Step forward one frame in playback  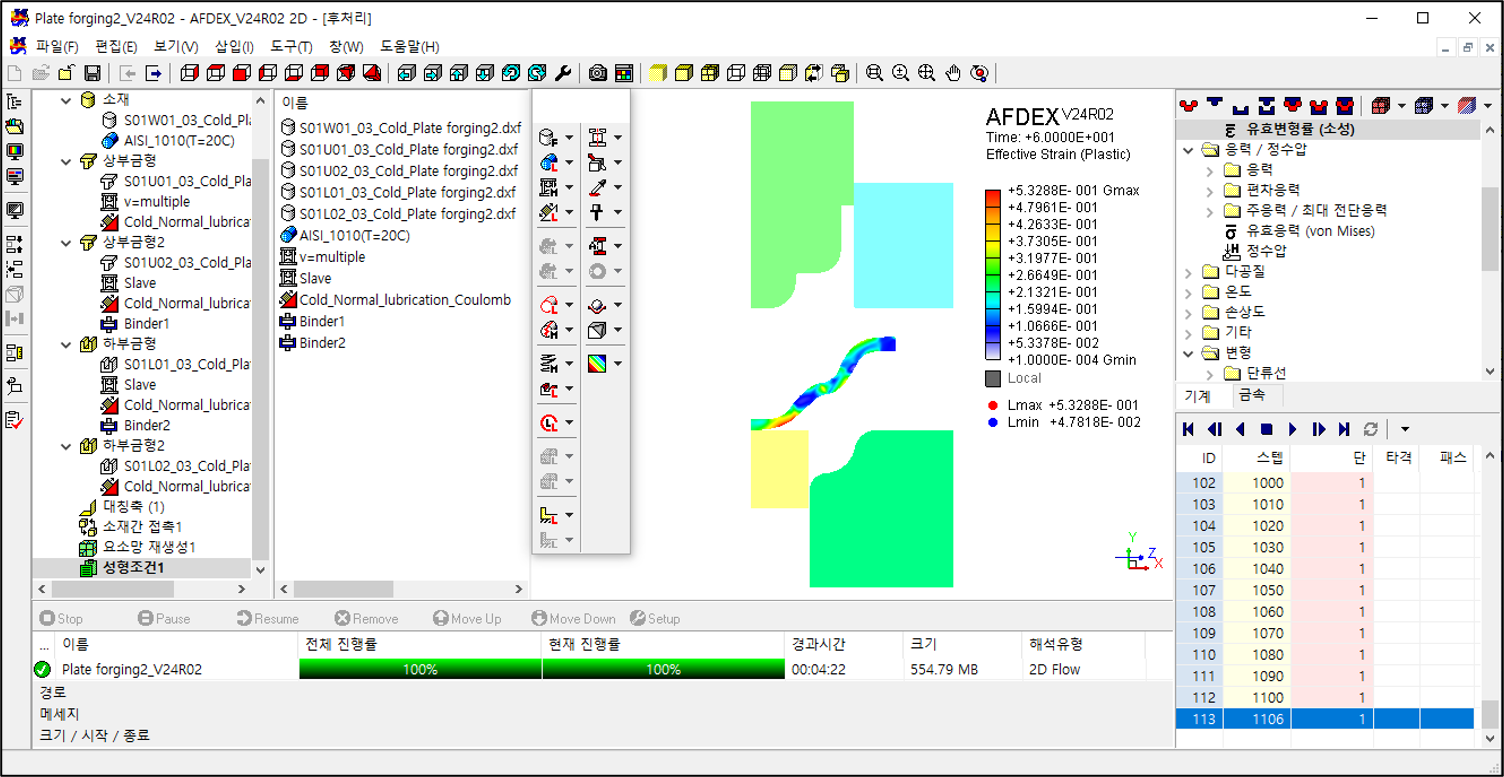(1318, 429)
